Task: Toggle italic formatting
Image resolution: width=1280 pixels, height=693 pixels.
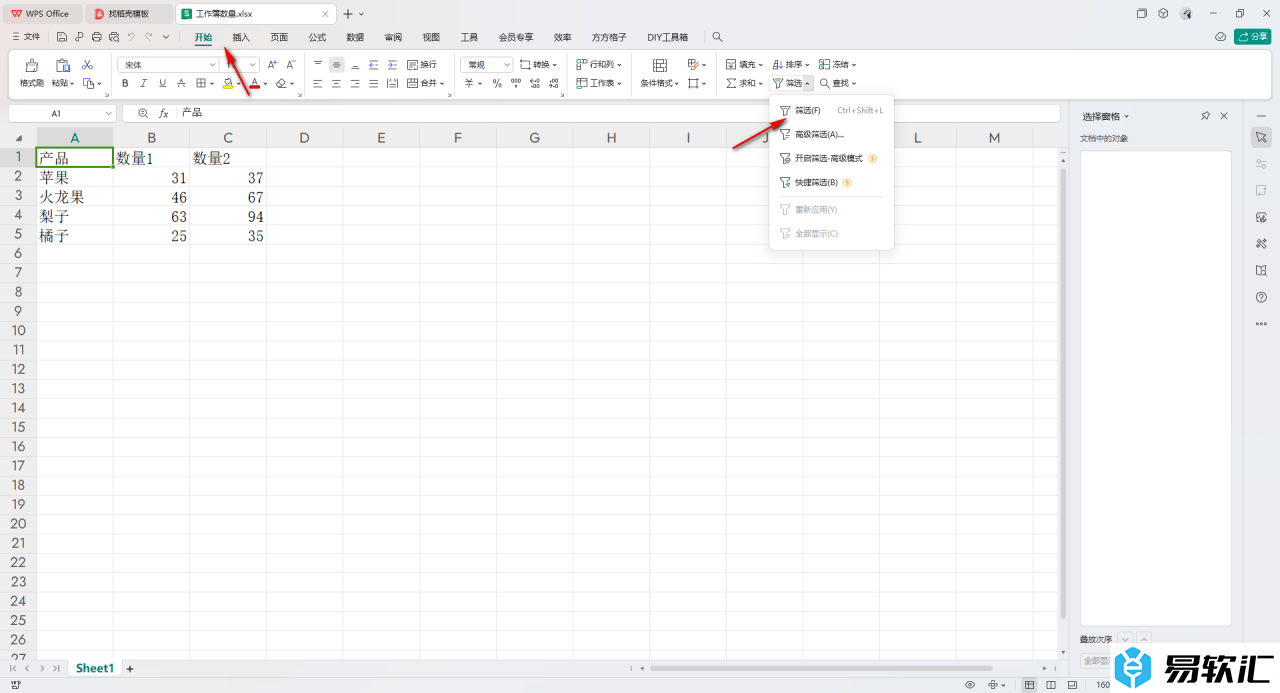Action: point(143,83)
